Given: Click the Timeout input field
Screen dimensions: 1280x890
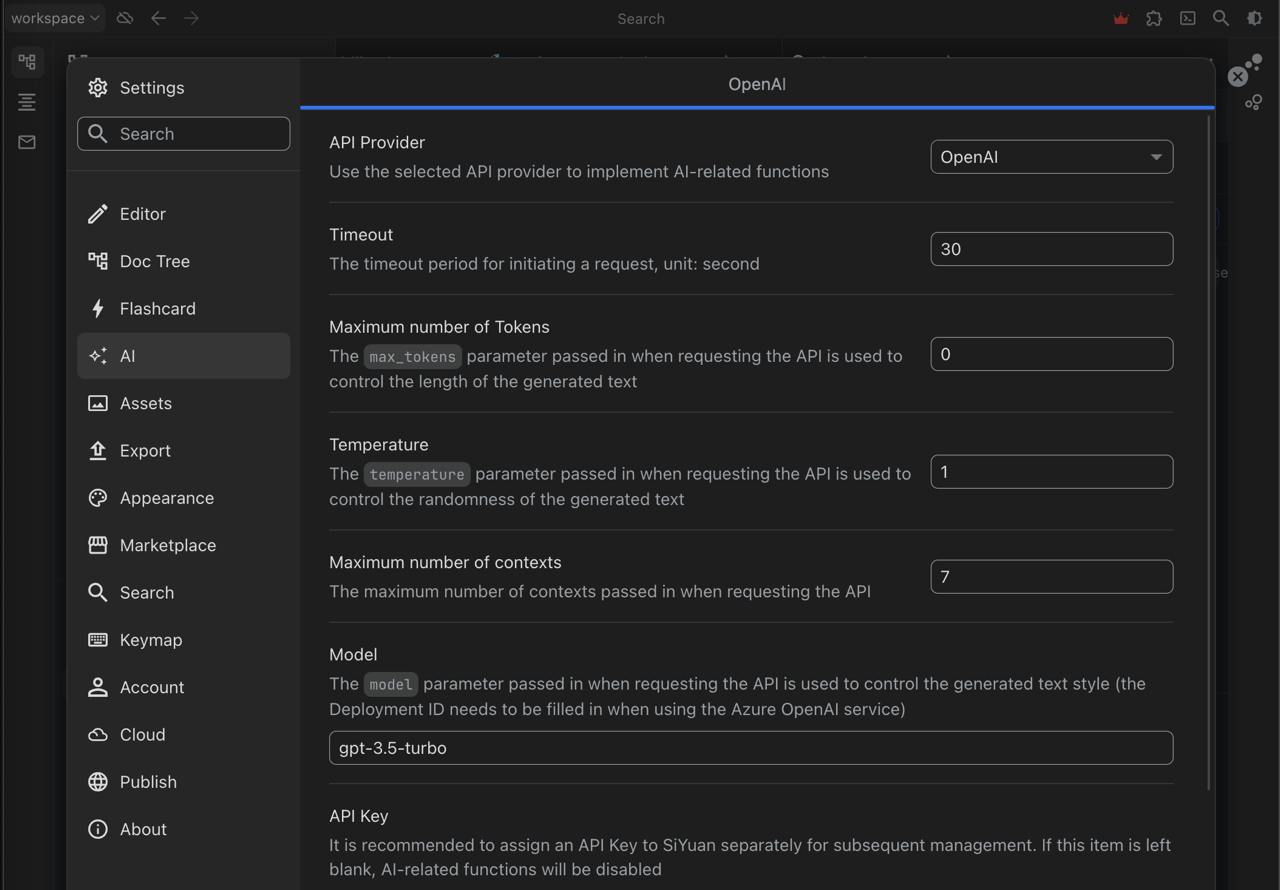Looking at the screenshot, I should (1051, 249).
